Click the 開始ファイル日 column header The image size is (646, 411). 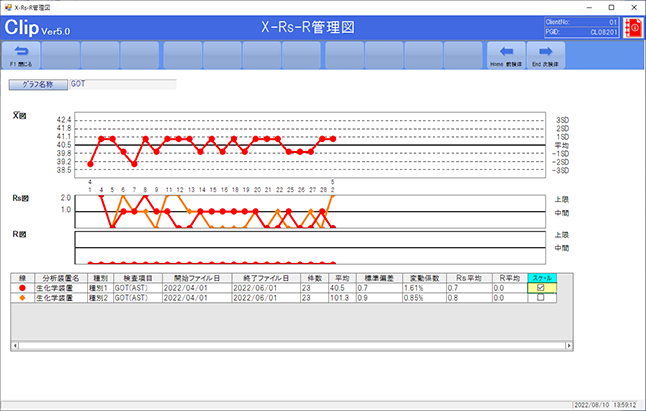pos(197,278)
